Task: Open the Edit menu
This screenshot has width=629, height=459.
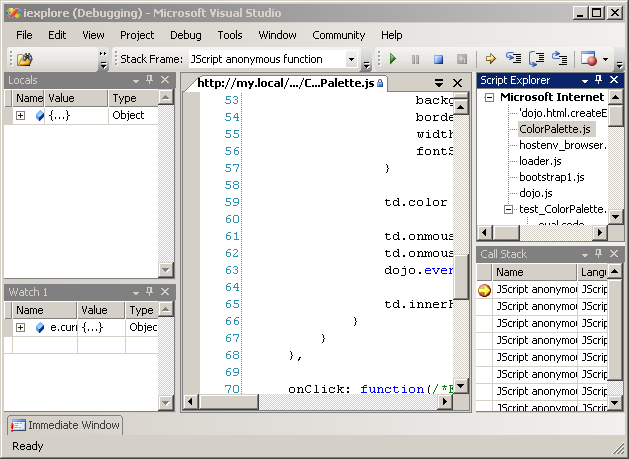Action: (x=57, y=35)
